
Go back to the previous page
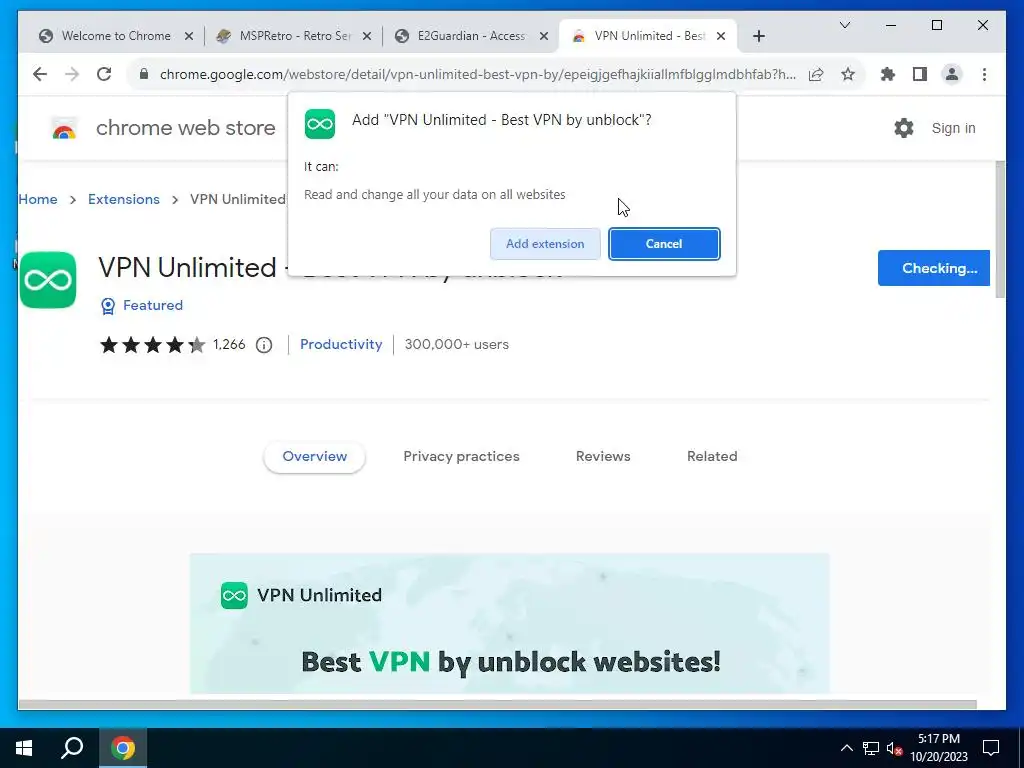(40, 74)
